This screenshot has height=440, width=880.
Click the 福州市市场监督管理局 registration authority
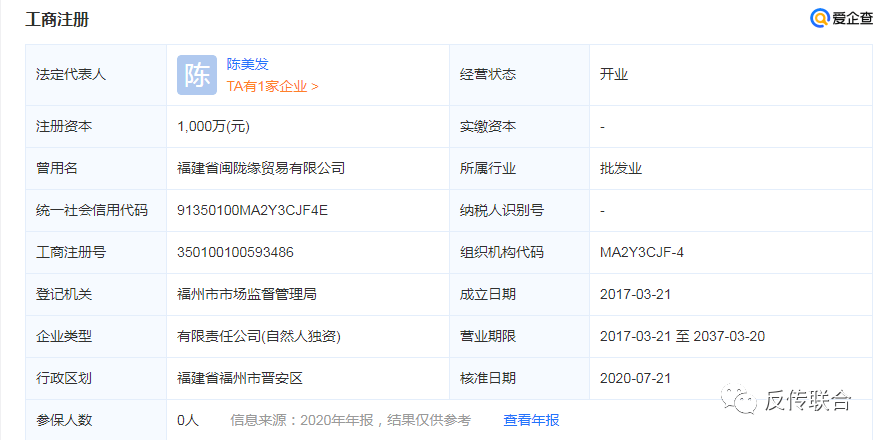click(247, 294)
